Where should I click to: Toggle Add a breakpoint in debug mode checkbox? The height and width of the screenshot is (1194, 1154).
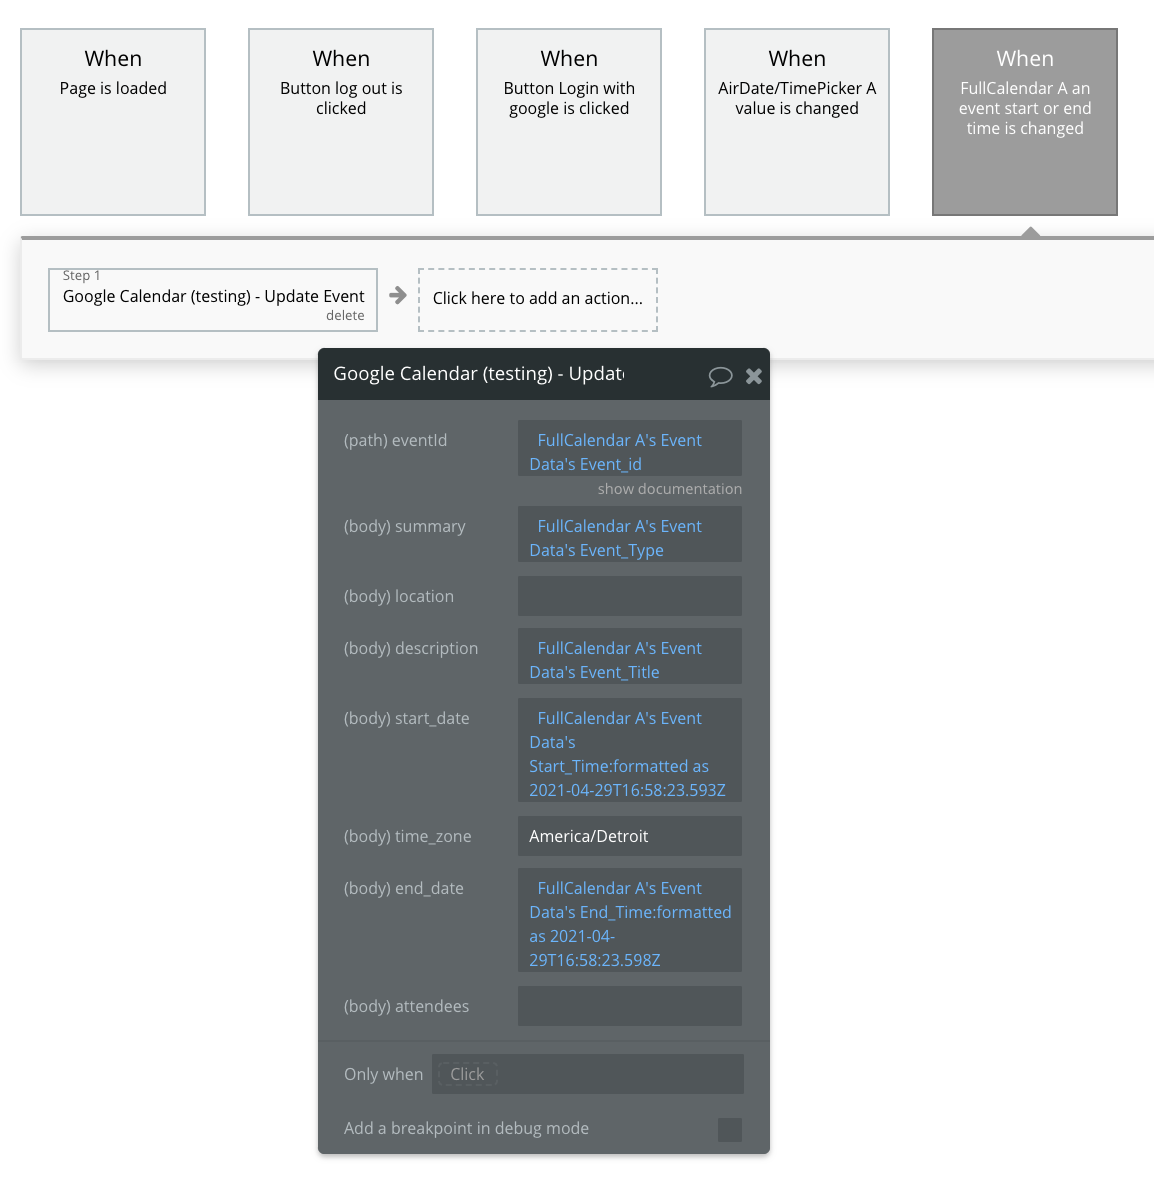[x=730, y=1129]
